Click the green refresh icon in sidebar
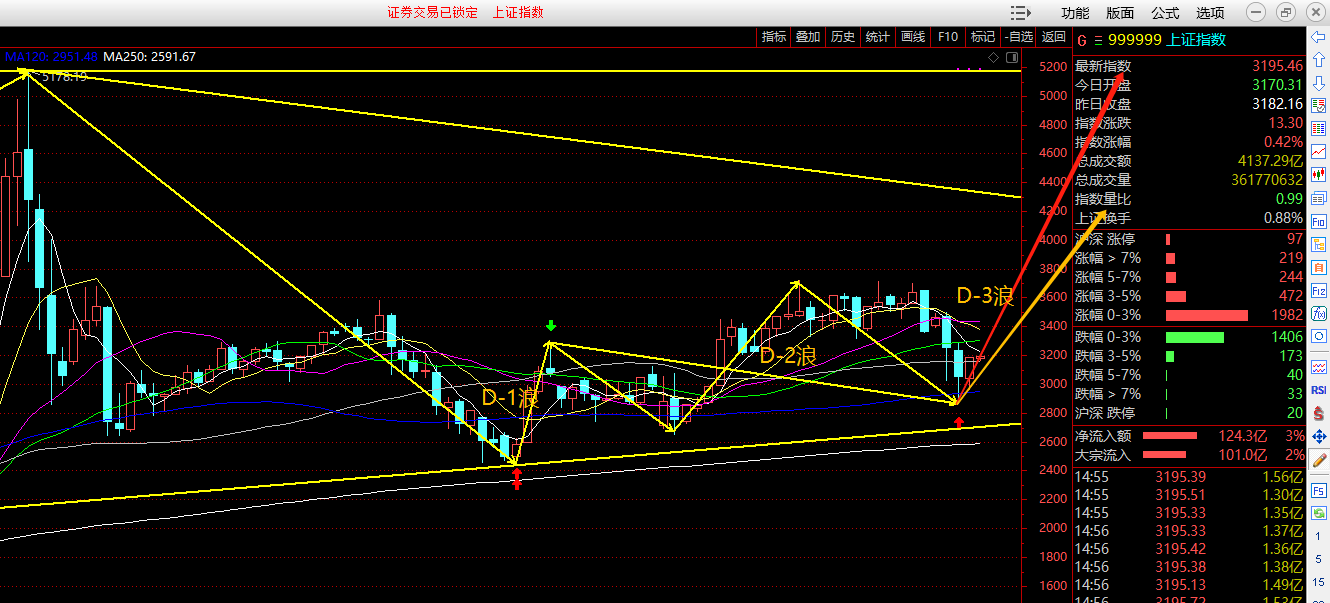Image resolution: width=1330 pixels, height=603 pixels. point(1319,513)
